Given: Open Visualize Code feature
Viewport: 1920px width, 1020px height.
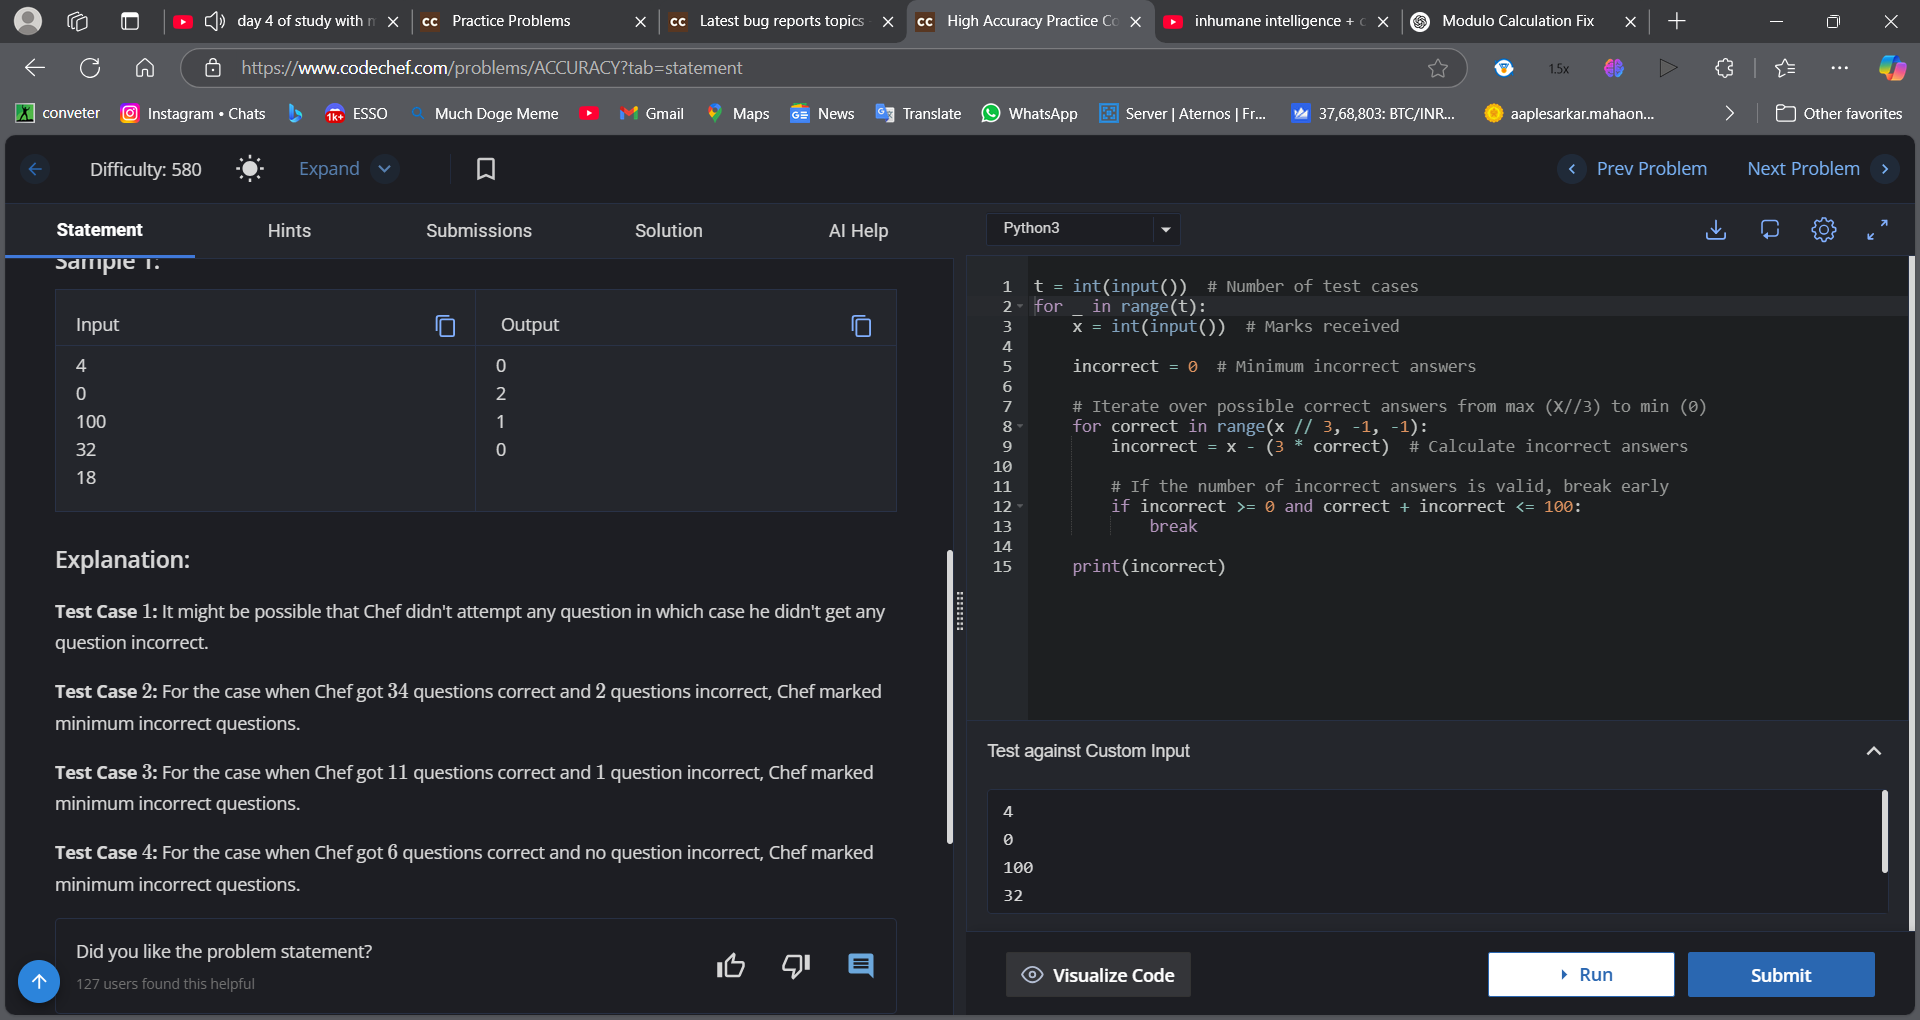Looking at the screenshot, I should (x=1097, y=974).
